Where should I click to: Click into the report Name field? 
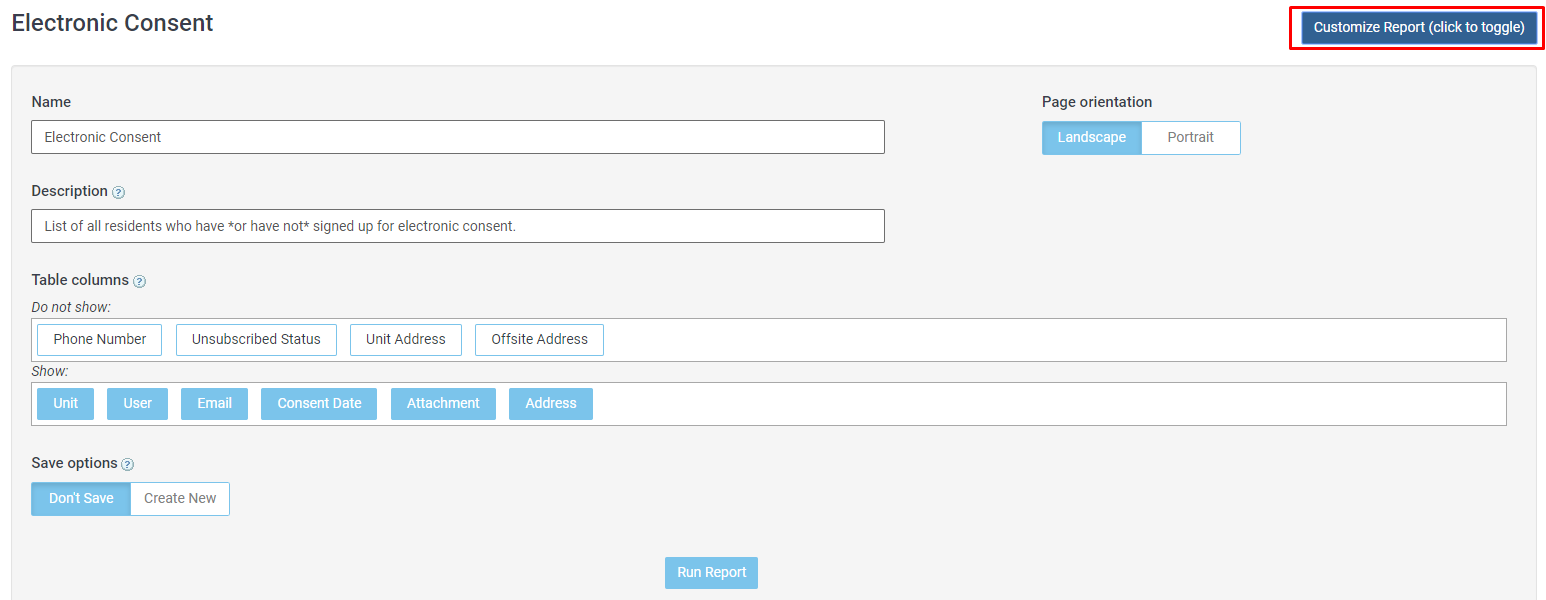pyautogui.click(x=457, y=138)
